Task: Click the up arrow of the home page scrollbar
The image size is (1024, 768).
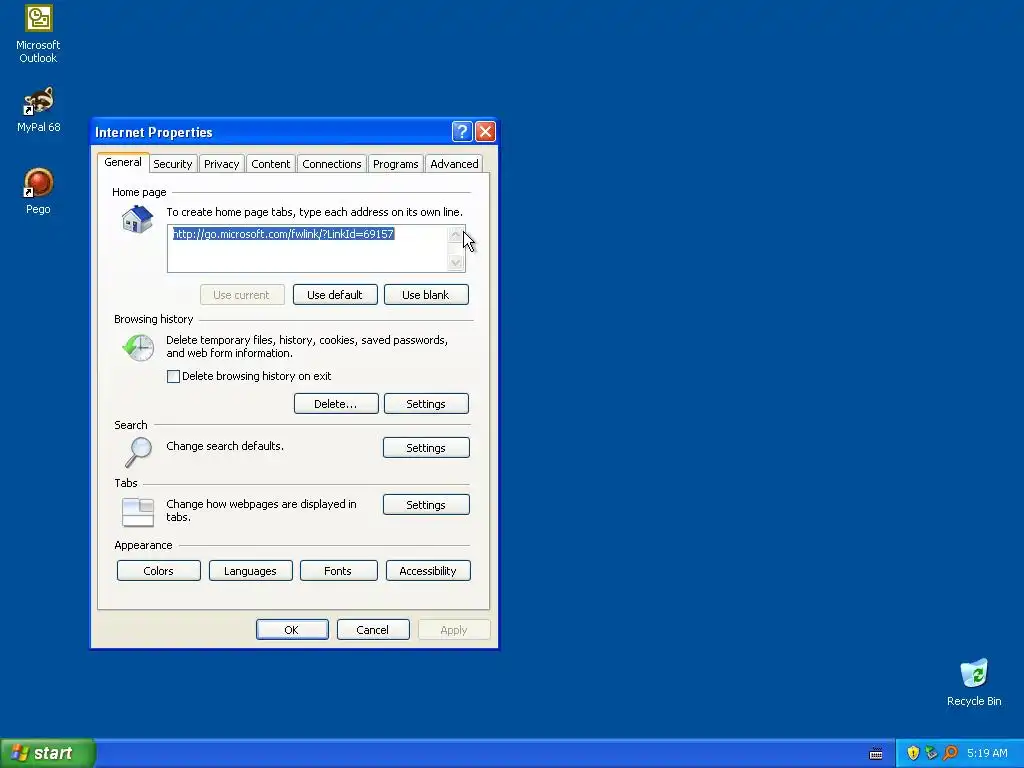Action: 456,234
